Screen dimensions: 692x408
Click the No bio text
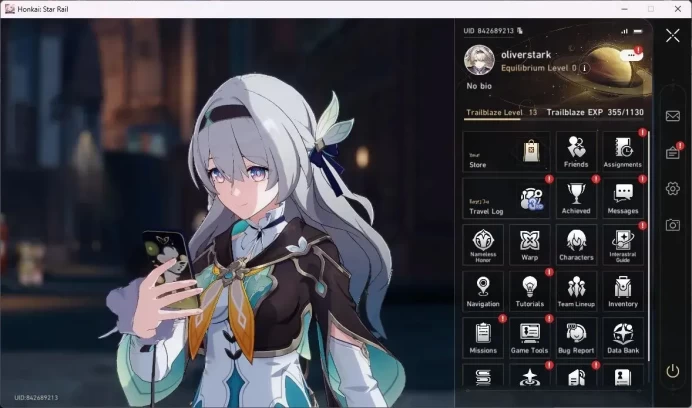pyautogui.click(x=479, y=86)
